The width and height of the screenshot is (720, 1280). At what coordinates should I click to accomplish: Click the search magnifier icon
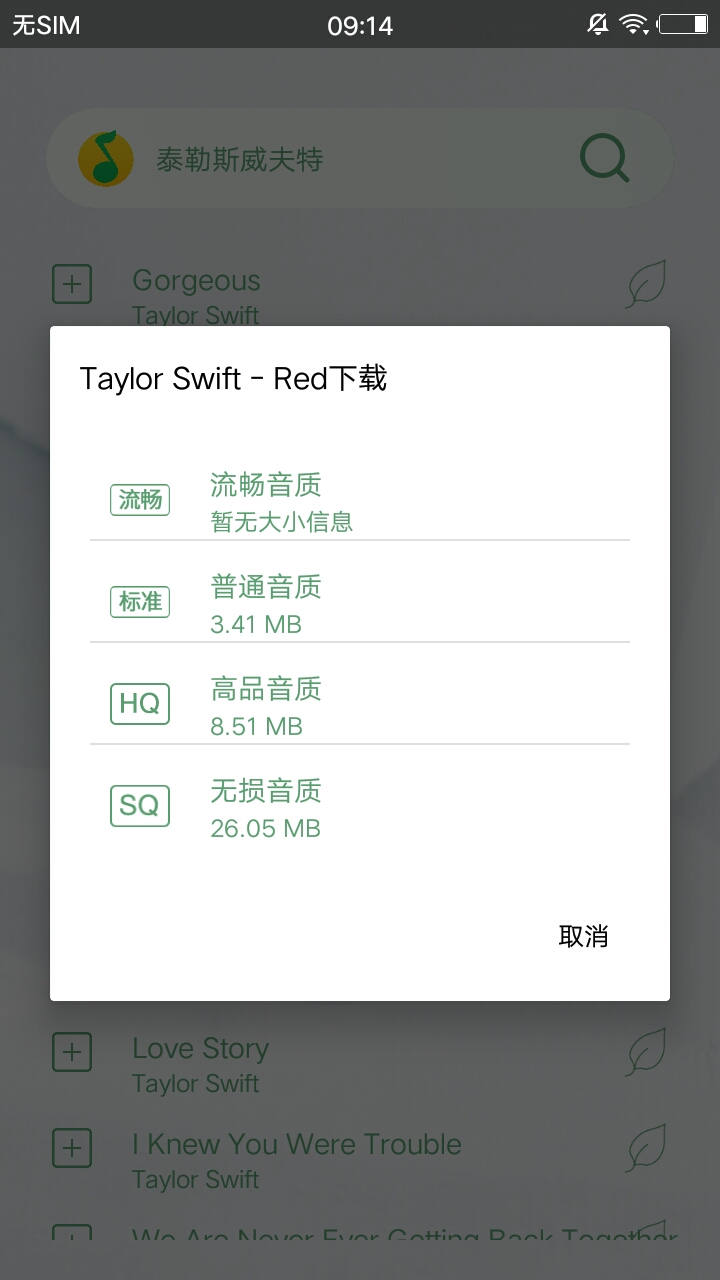[x=604, y=158]
